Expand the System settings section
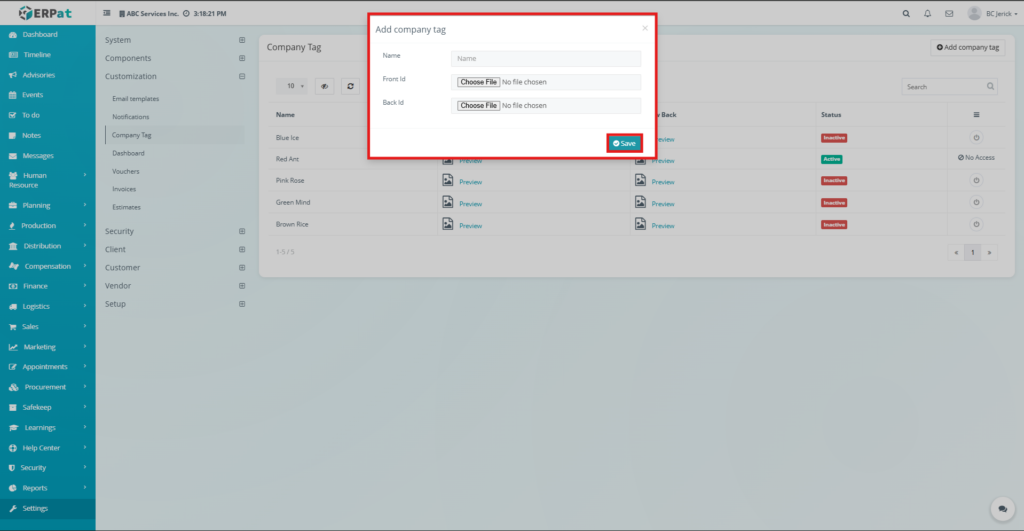 coord(242,40)
